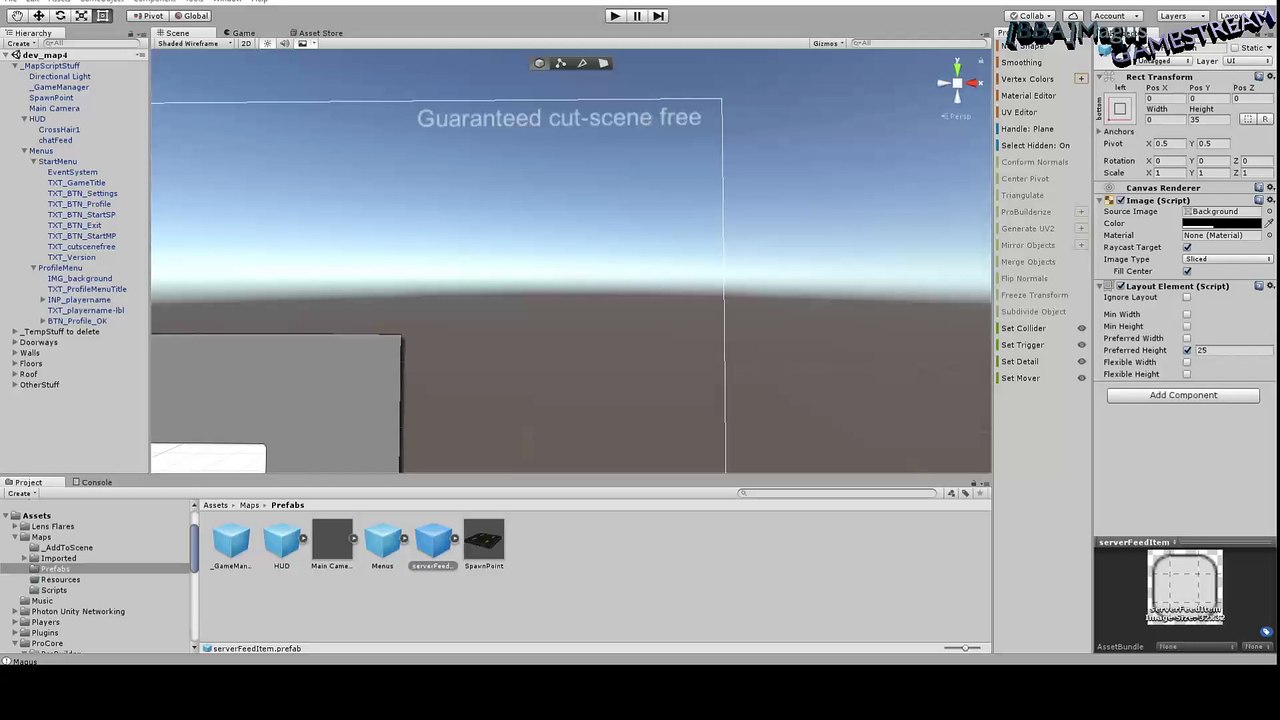Open the Shaded Wireframe draw mode dropdown

[194, 44]
